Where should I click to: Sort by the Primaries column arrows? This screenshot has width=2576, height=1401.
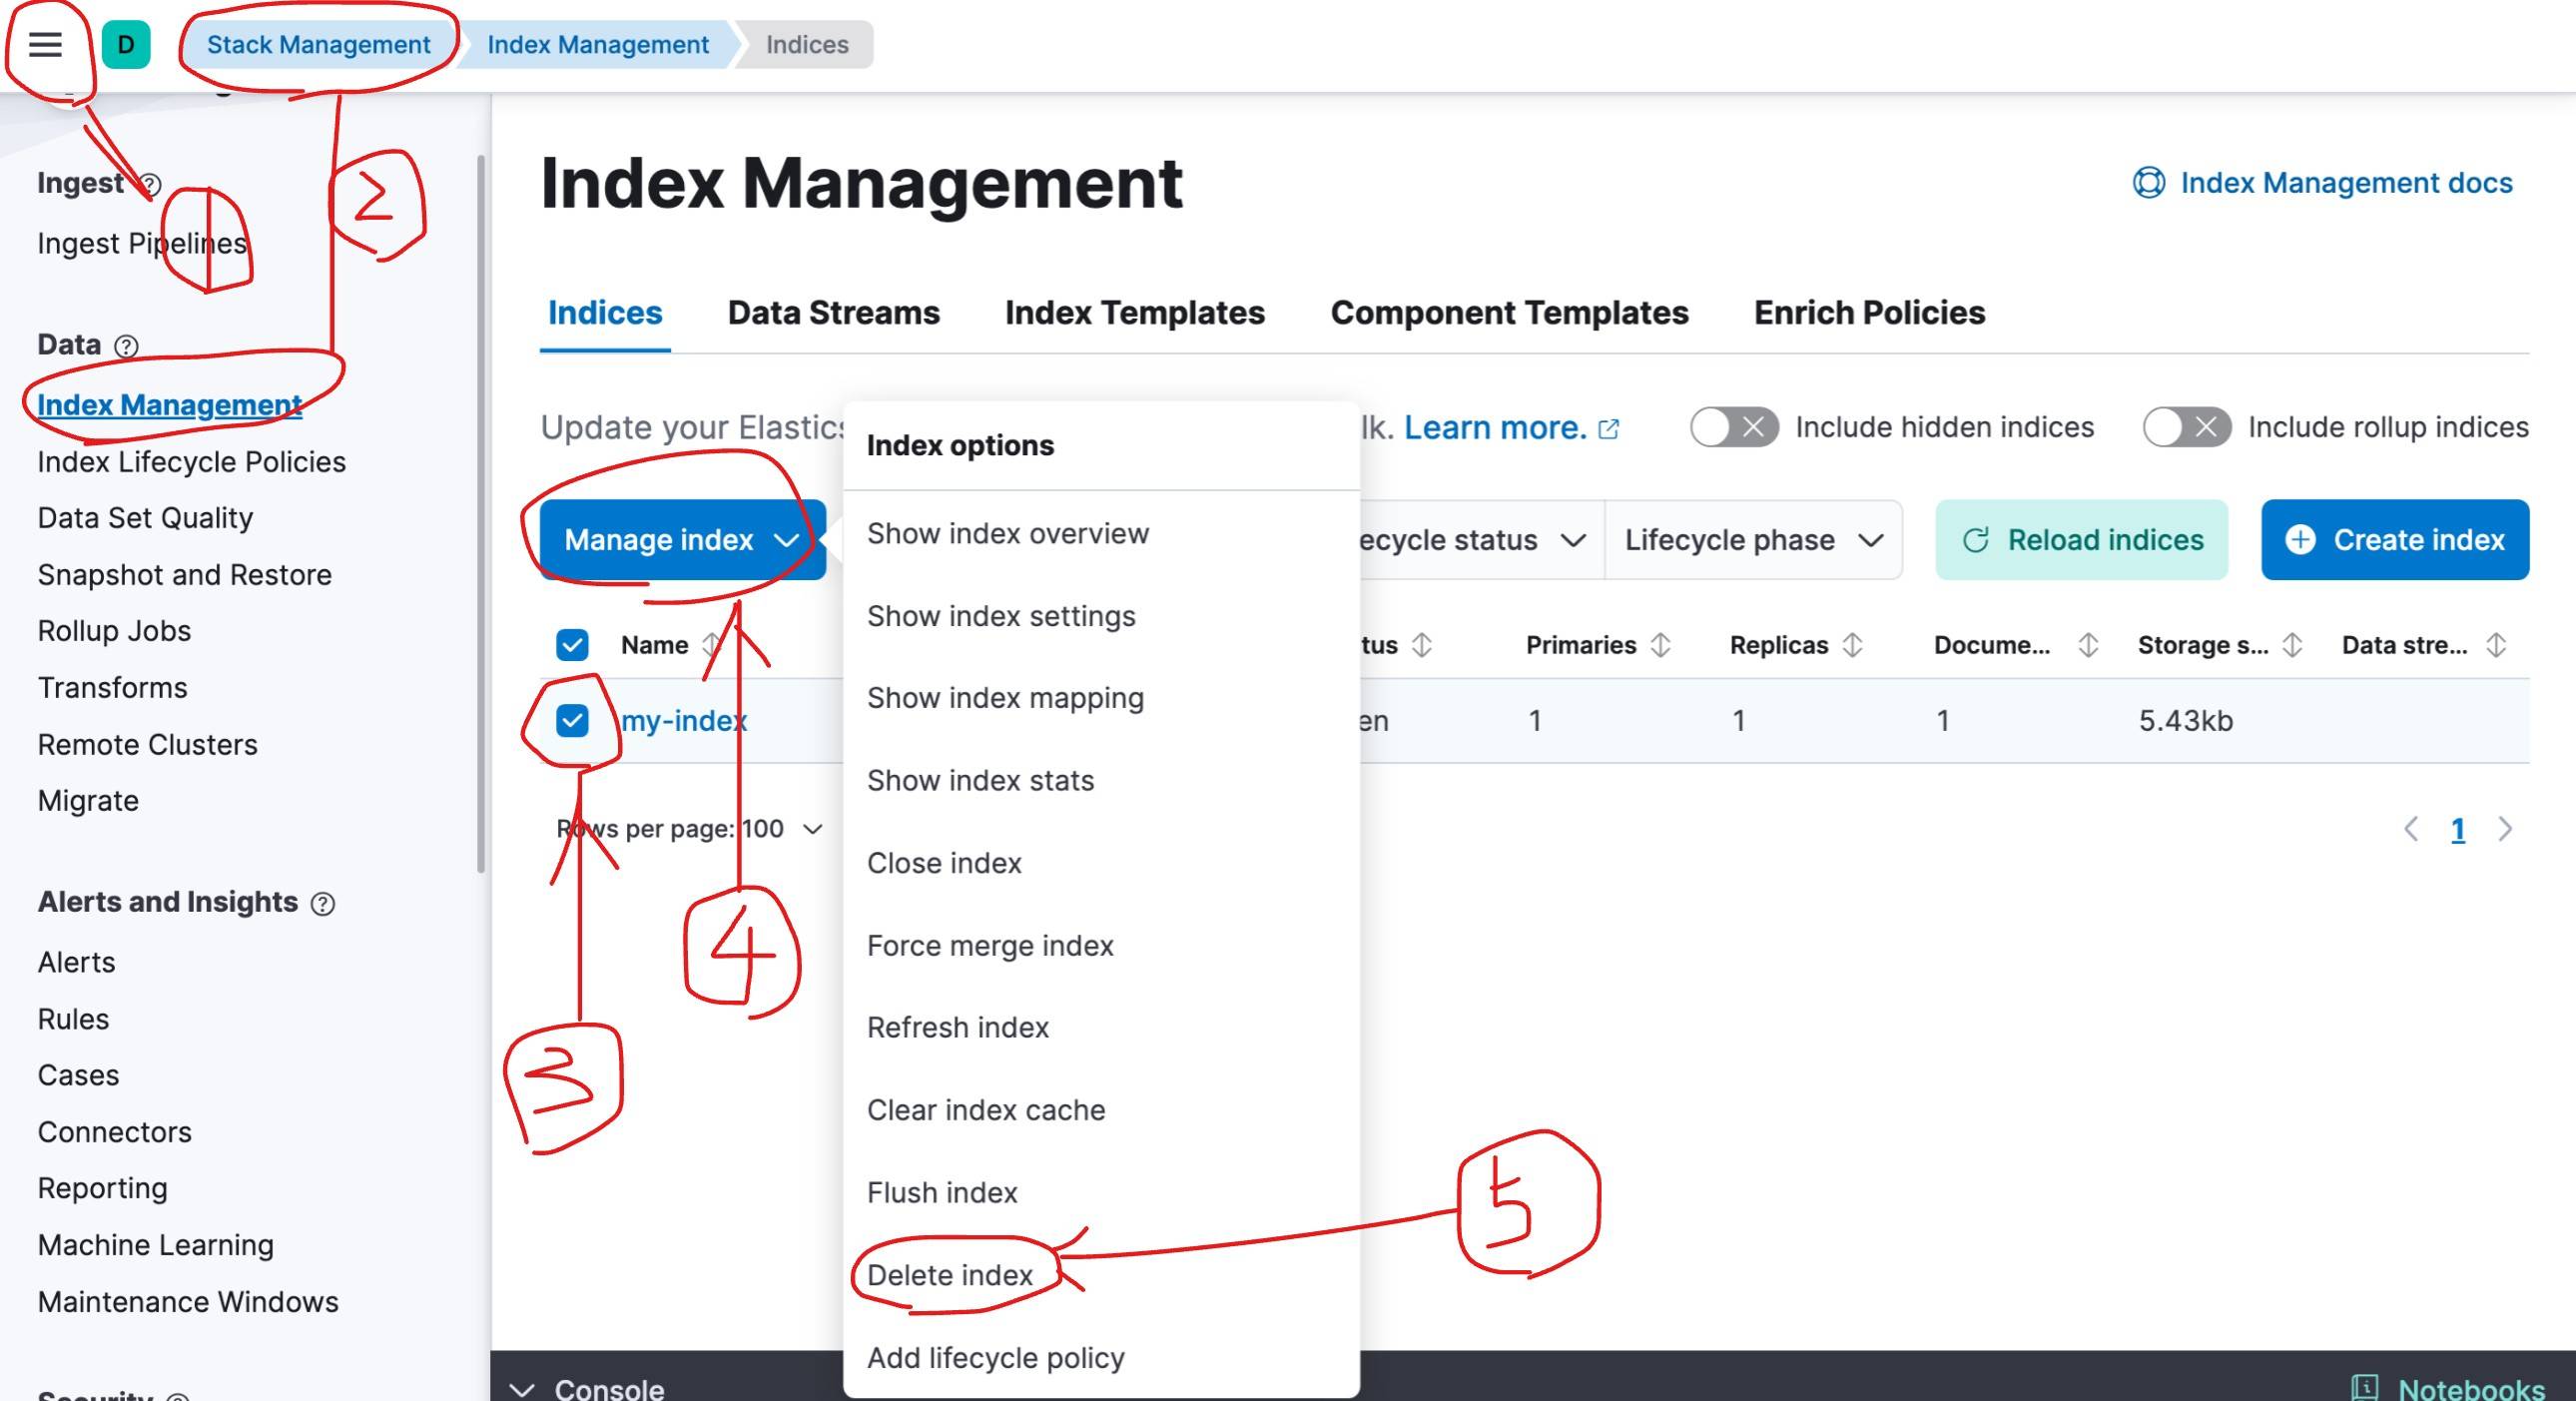(1660, 645)
